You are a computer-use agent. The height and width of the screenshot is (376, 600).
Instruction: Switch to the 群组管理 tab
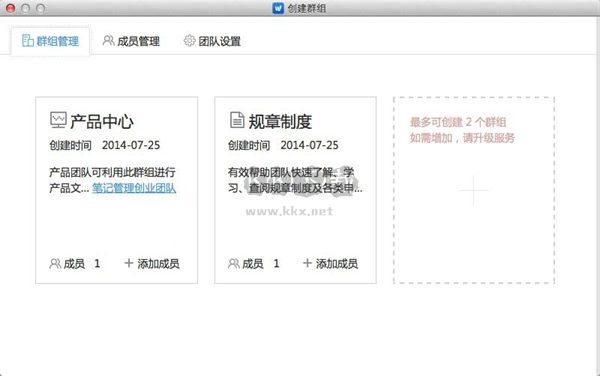50,41
